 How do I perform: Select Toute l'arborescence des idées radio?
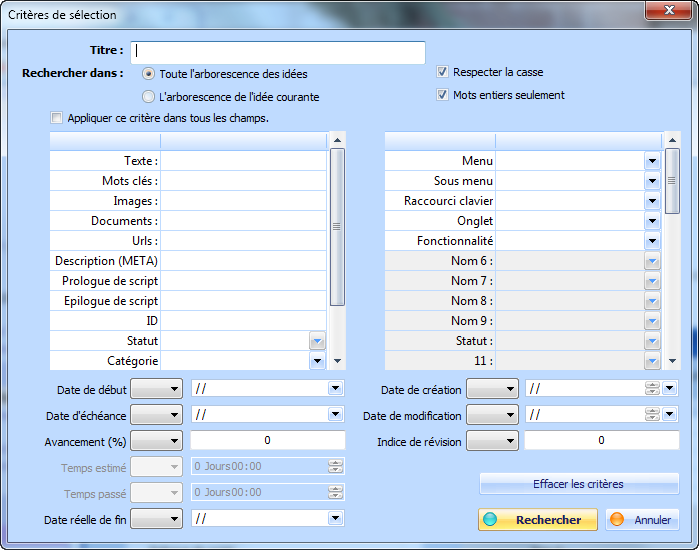coord(148,74)
